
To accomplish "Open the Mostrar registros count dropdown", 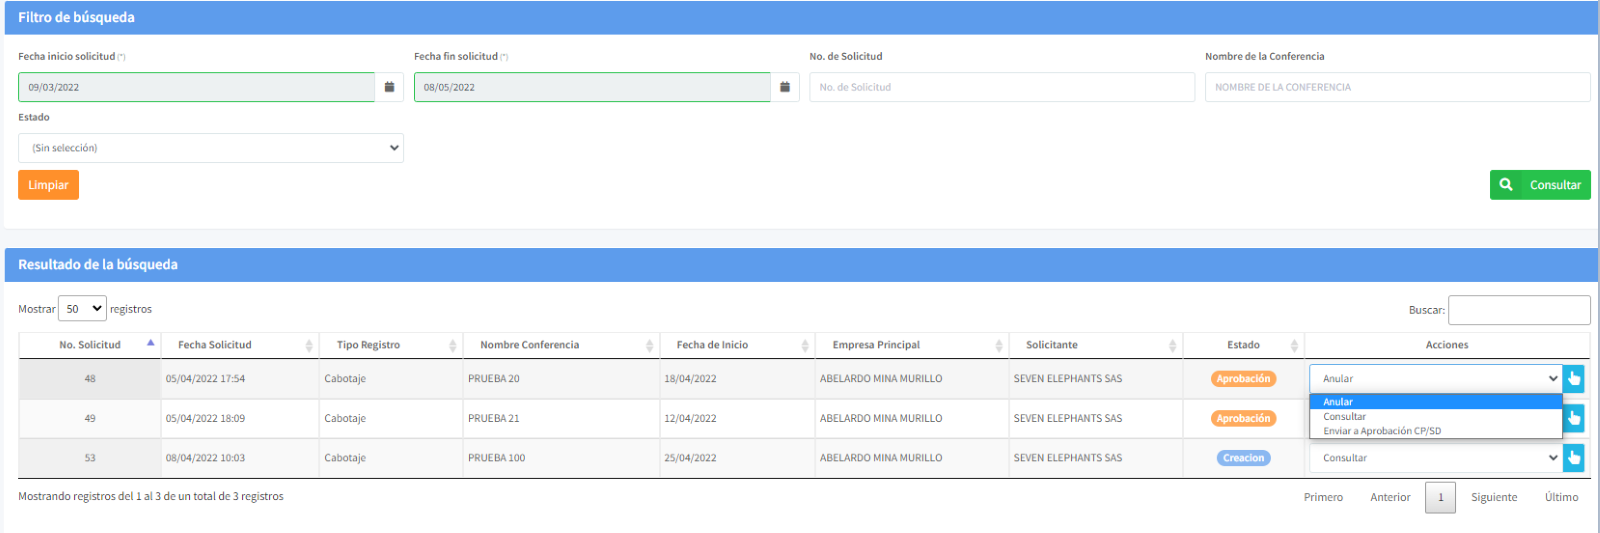I will pyautogui.click(x=82, y=309).
